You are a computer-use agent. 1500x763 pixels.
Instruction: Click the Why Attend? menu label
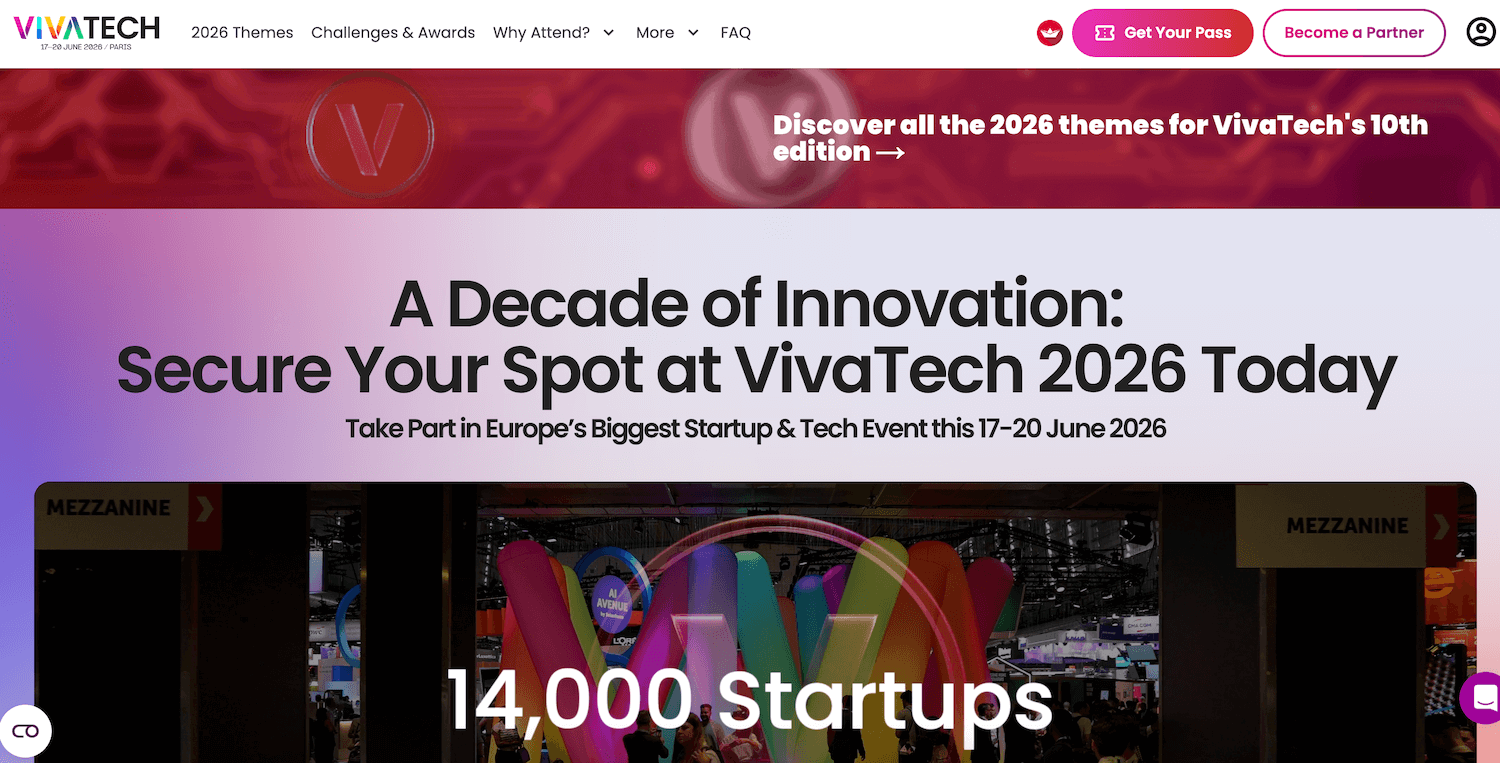[x=541, y=33]
